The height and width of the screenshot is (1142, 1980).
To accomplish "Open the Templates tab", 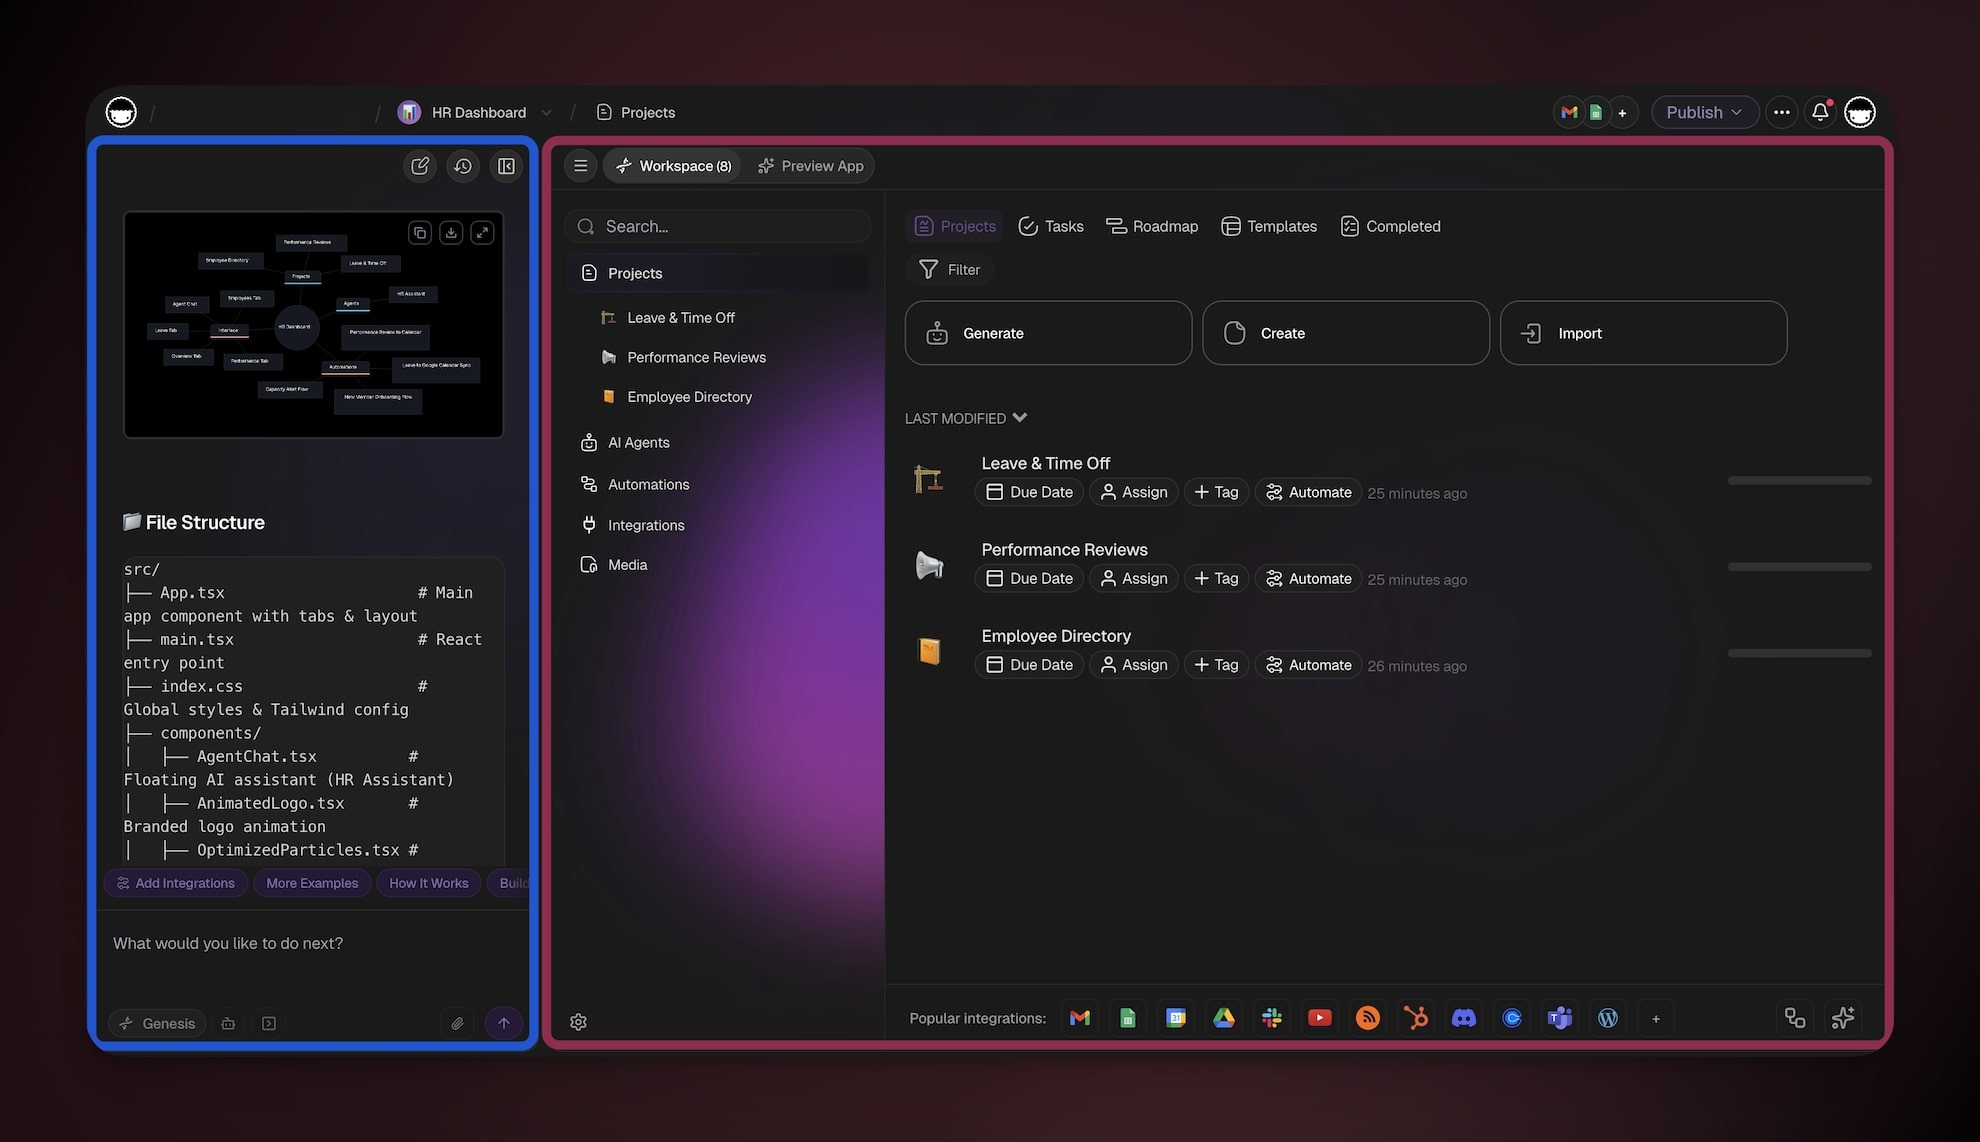I will (1269, 226).
